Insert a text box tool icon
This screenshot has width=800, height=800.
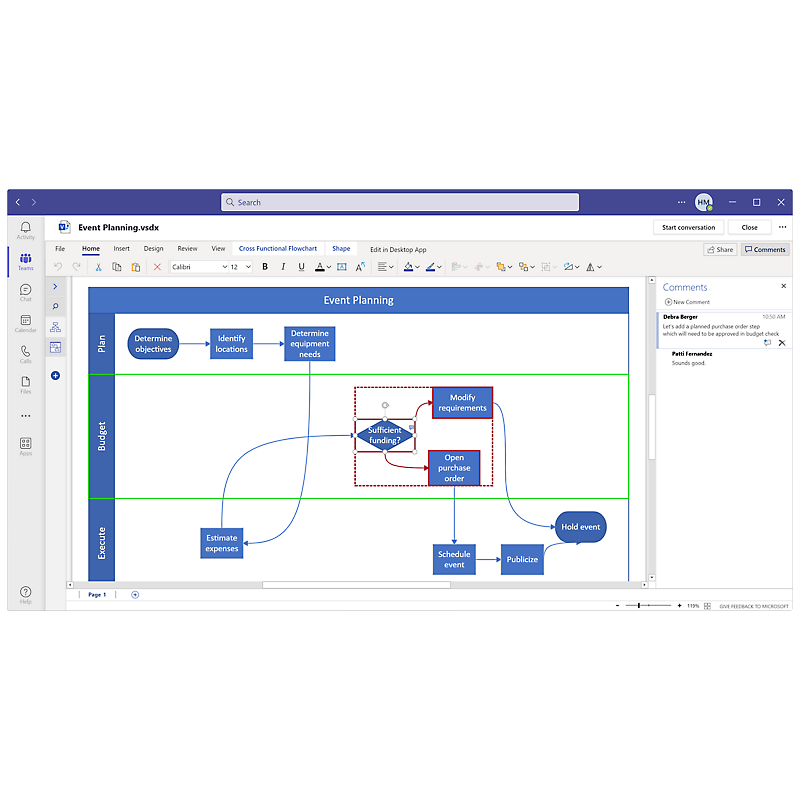[342, 266]
